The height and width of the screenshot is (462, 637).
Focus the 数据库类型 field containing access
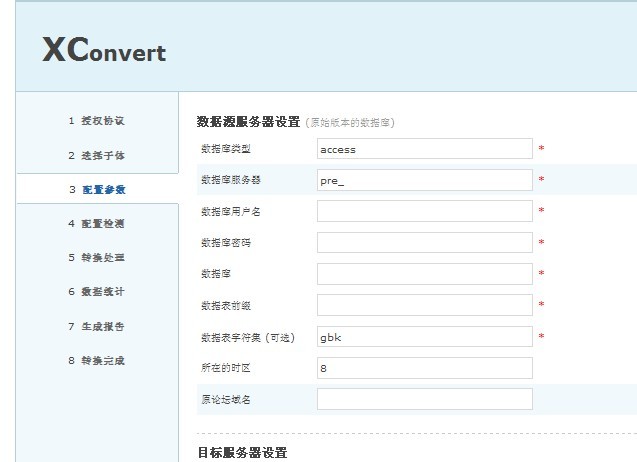425,149
